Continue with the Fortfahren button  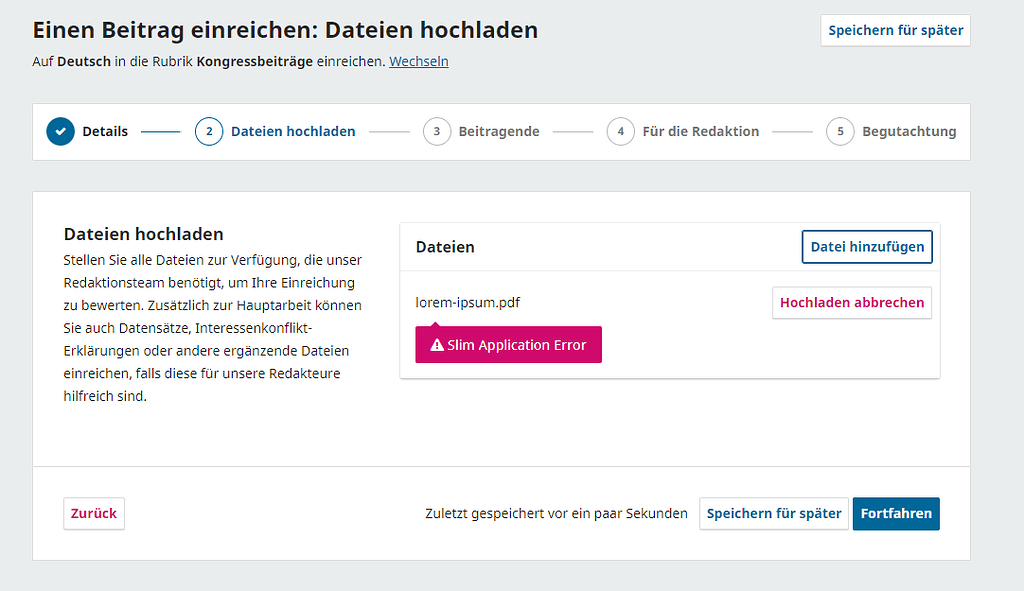pyautogui.click(x=896, y=513)
